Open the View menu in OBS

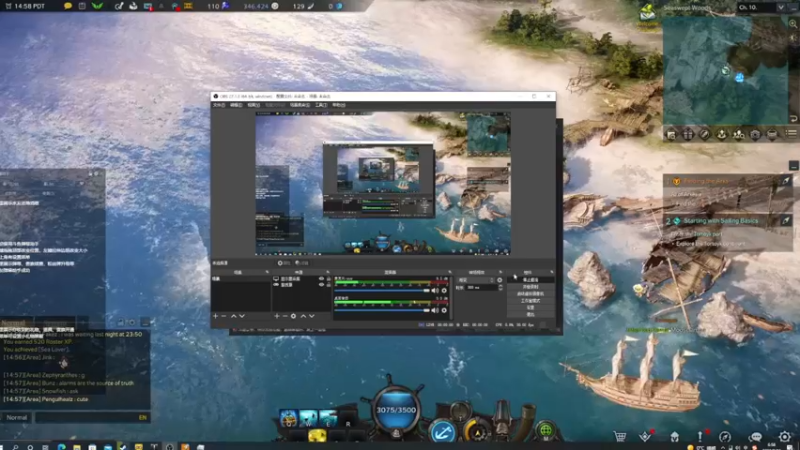(x=254, y=105)
